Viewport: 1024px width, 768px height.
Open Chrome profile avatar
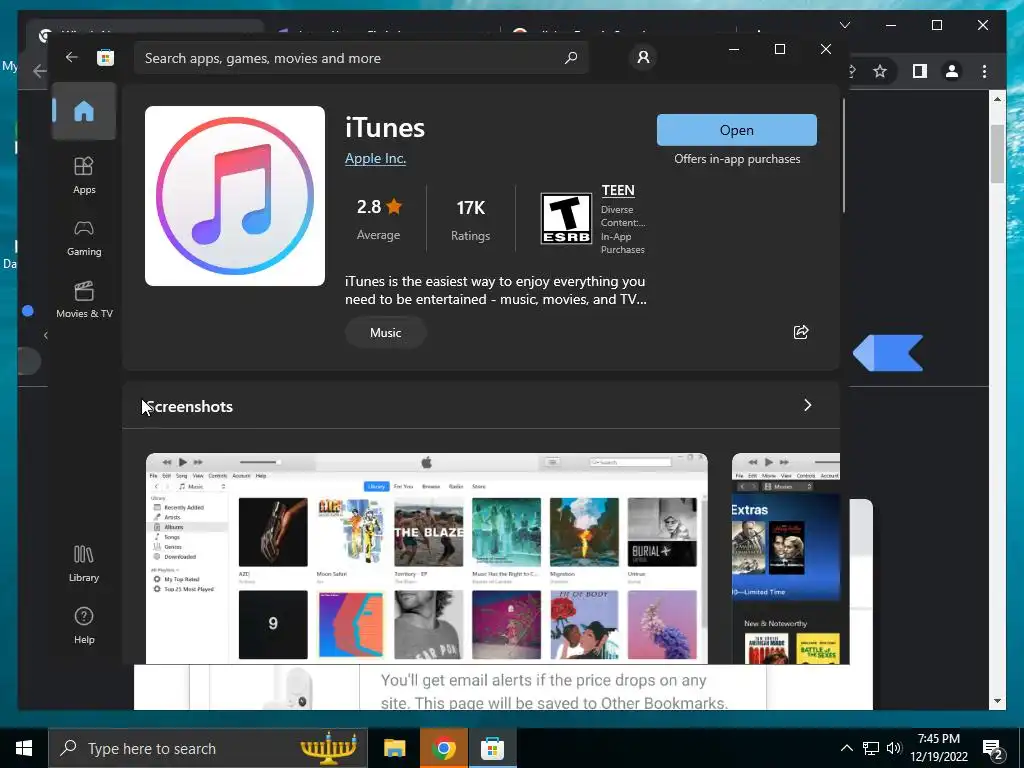click(x=952, y=71)
